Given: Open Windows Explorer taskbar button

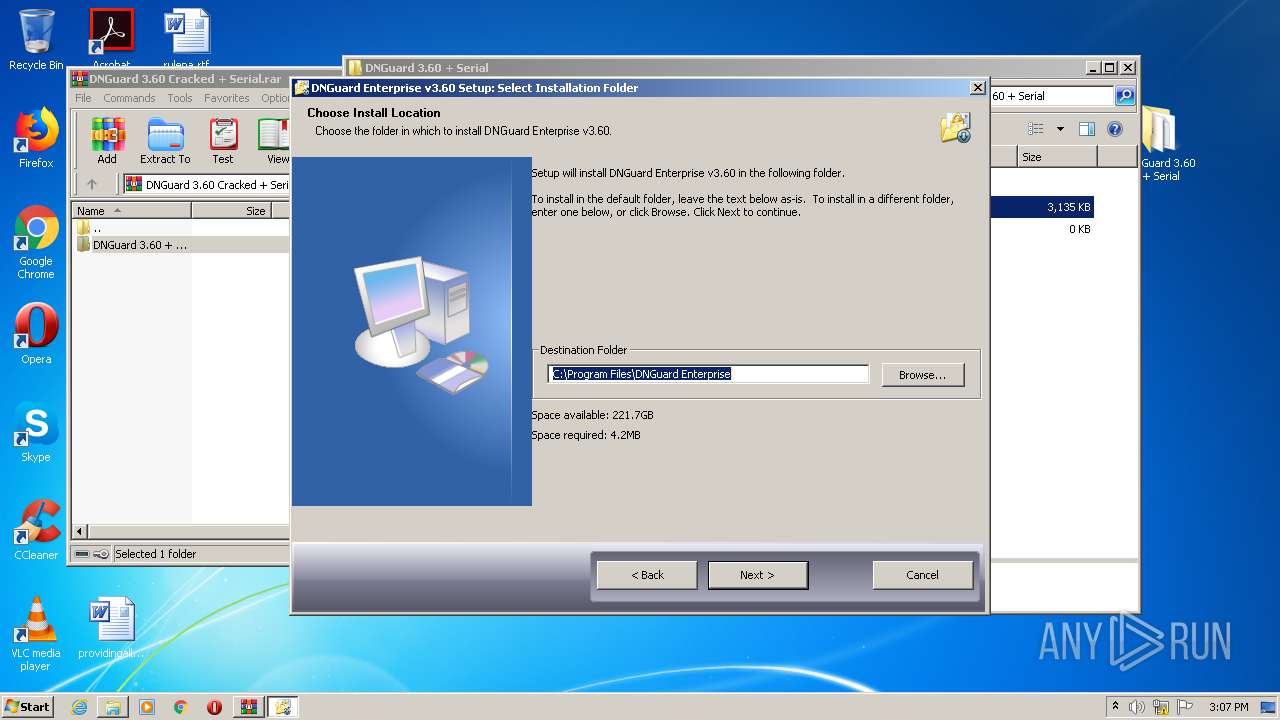Looking at the screenshot, I should point(113,707).
